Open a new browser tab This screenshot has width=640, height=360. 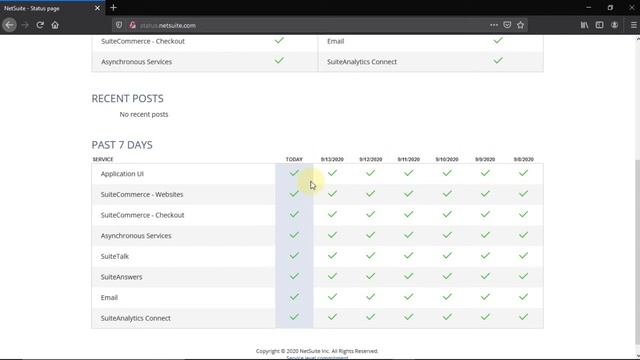[113, 8]
